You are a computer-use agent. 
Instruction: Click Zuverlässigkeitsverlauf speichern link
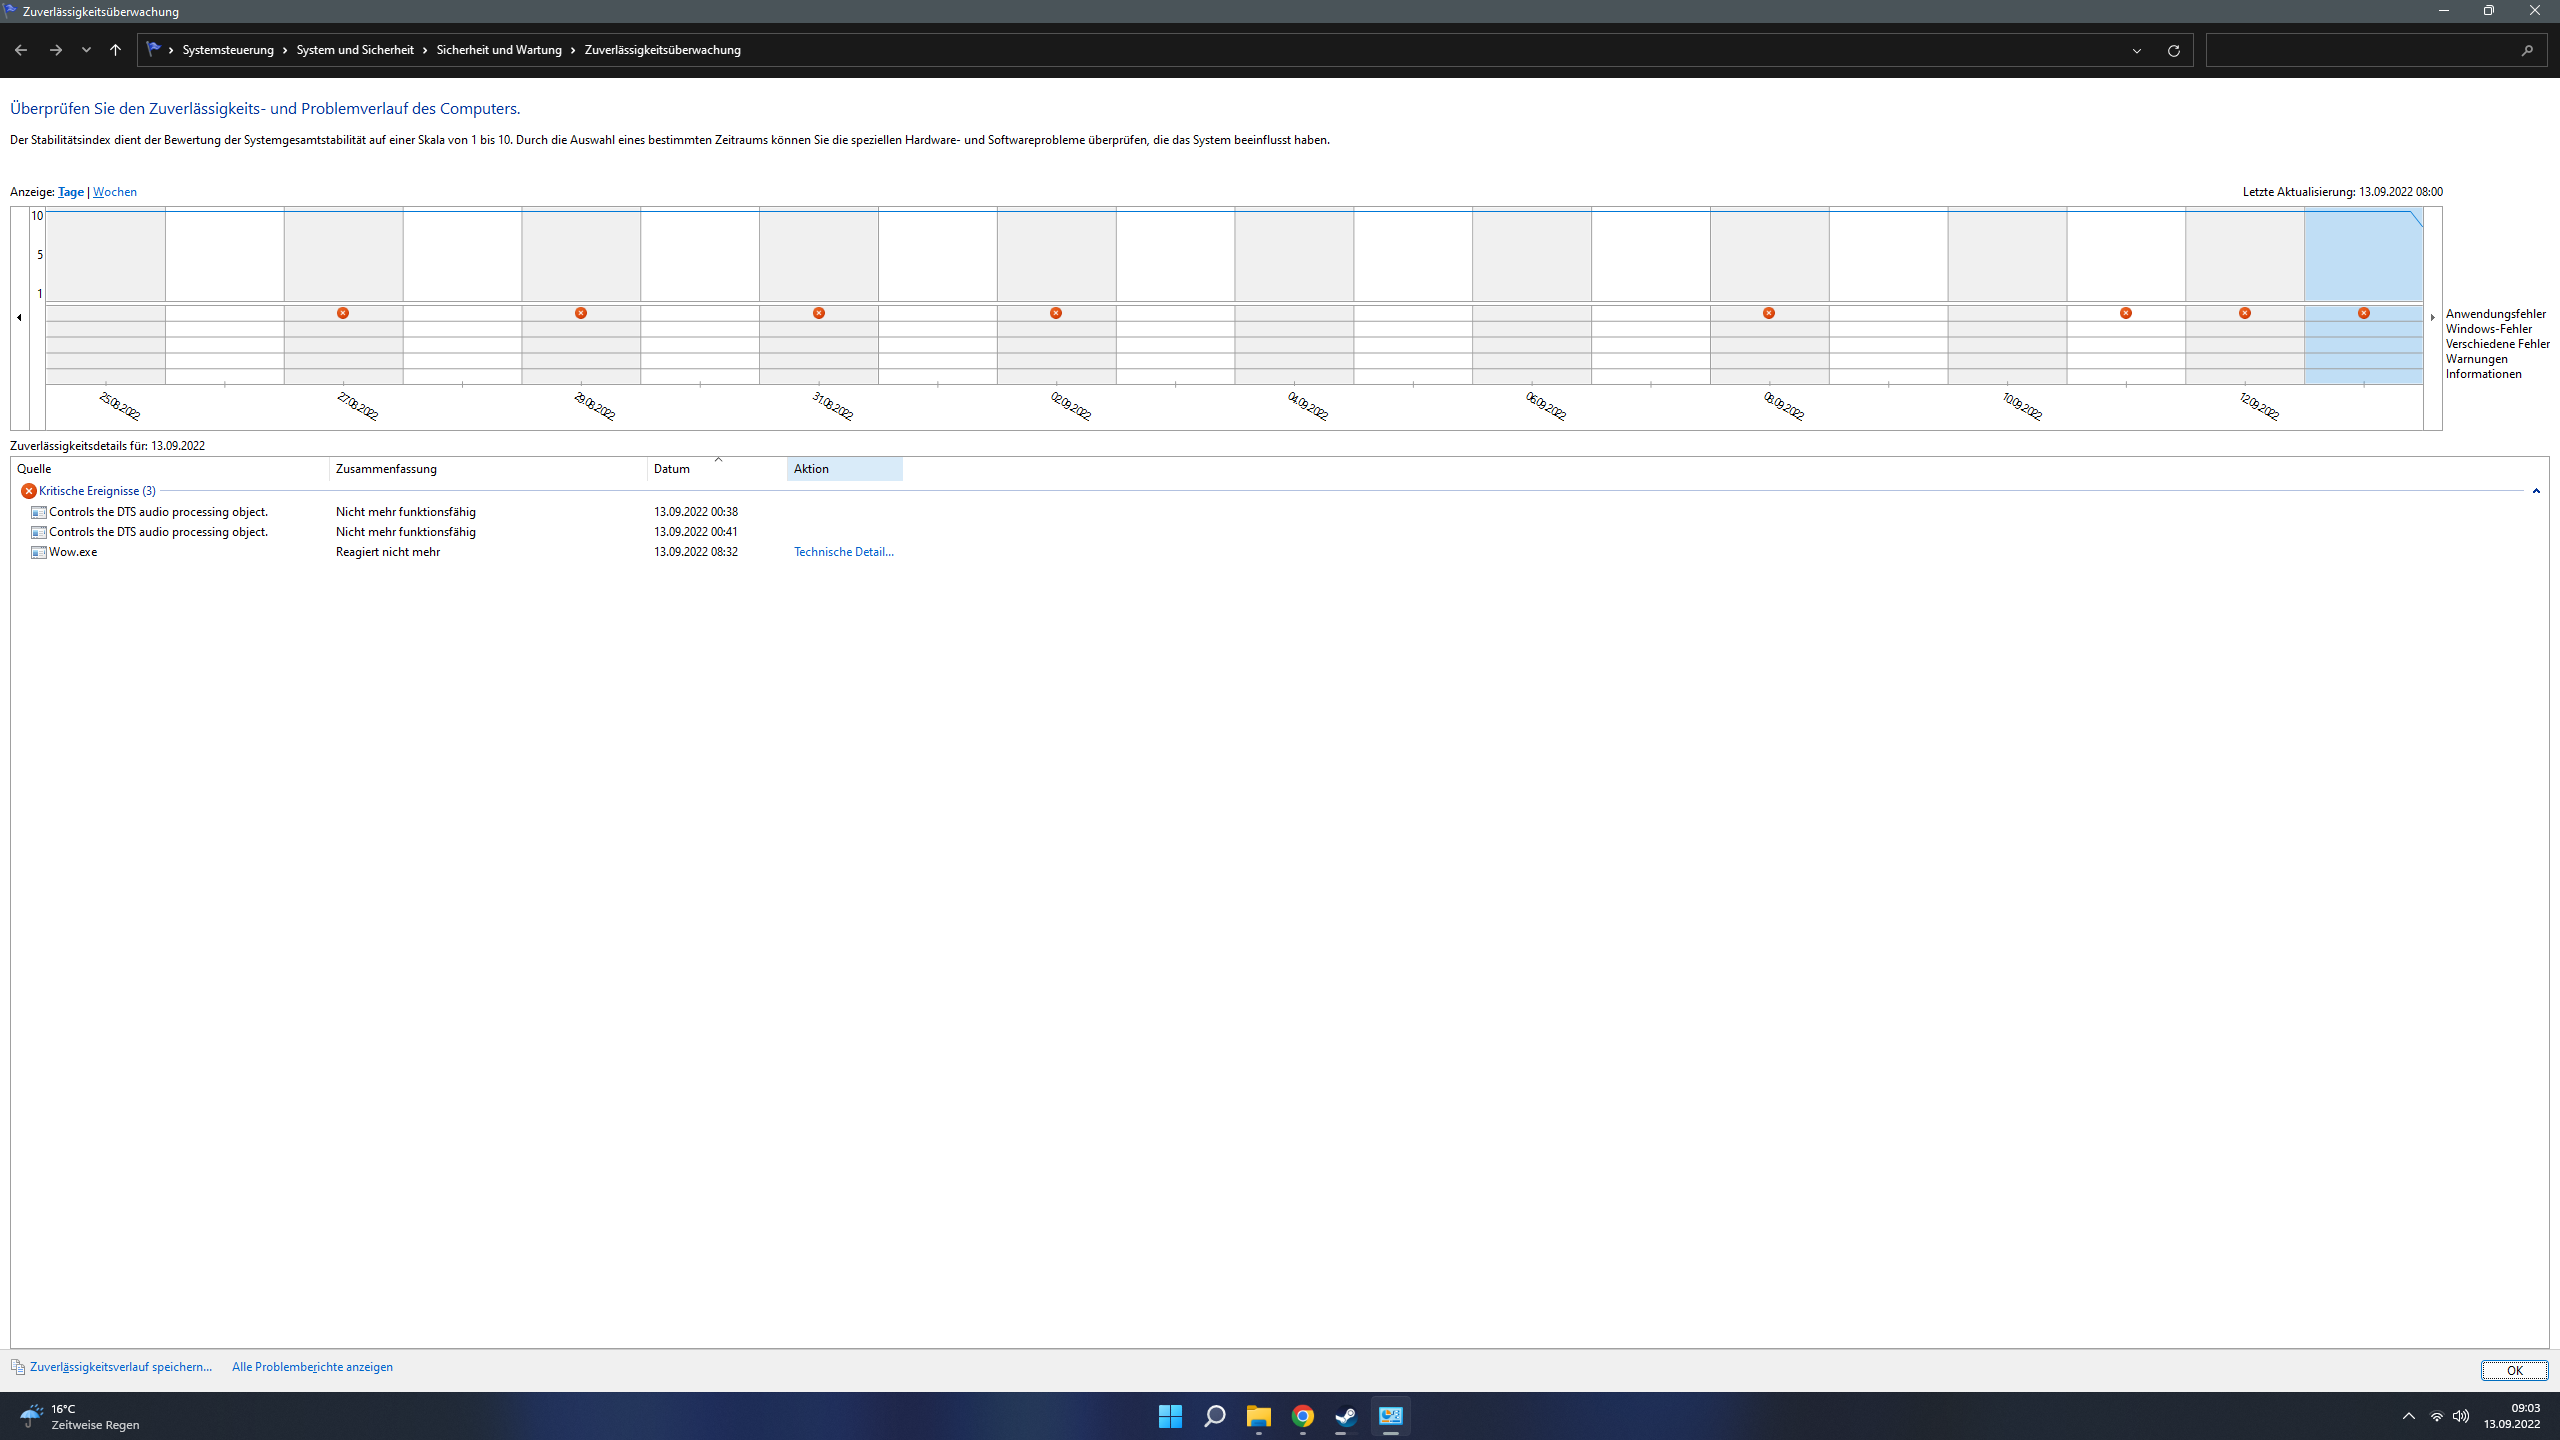coord(120,1367)
